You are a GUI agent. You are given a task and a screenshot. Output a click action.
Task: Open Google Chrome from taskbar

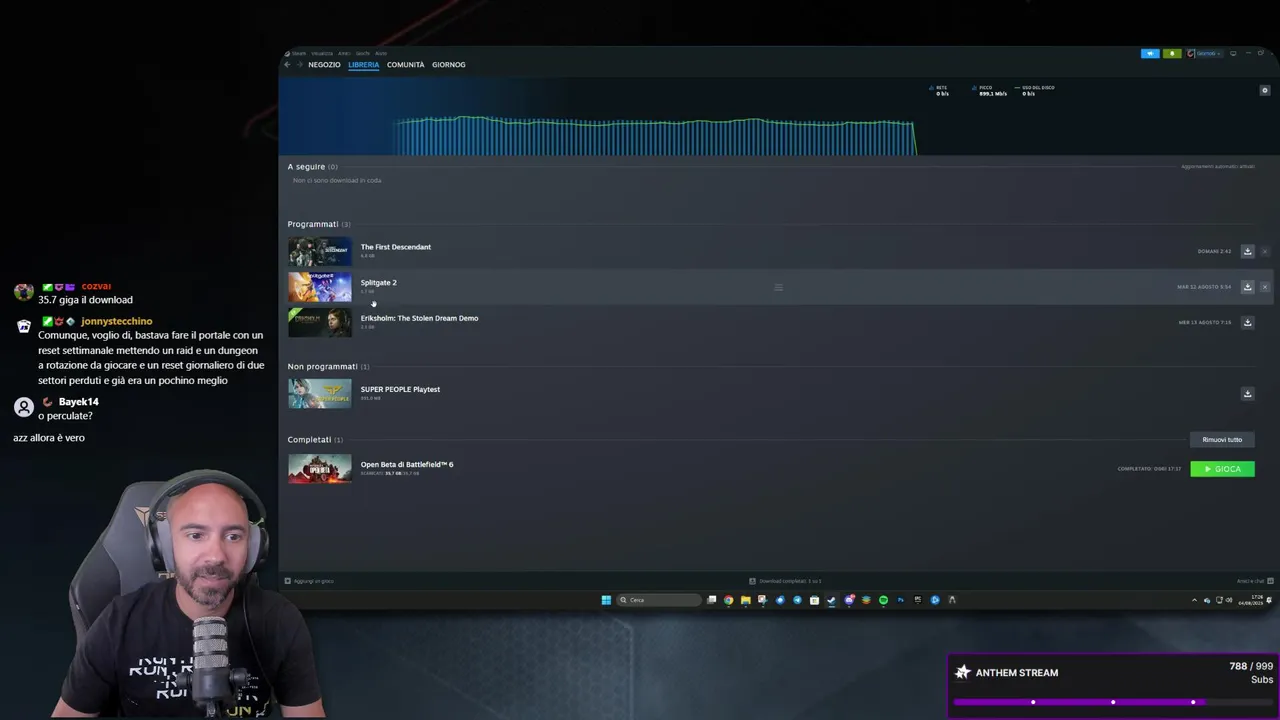click(728, 600)
